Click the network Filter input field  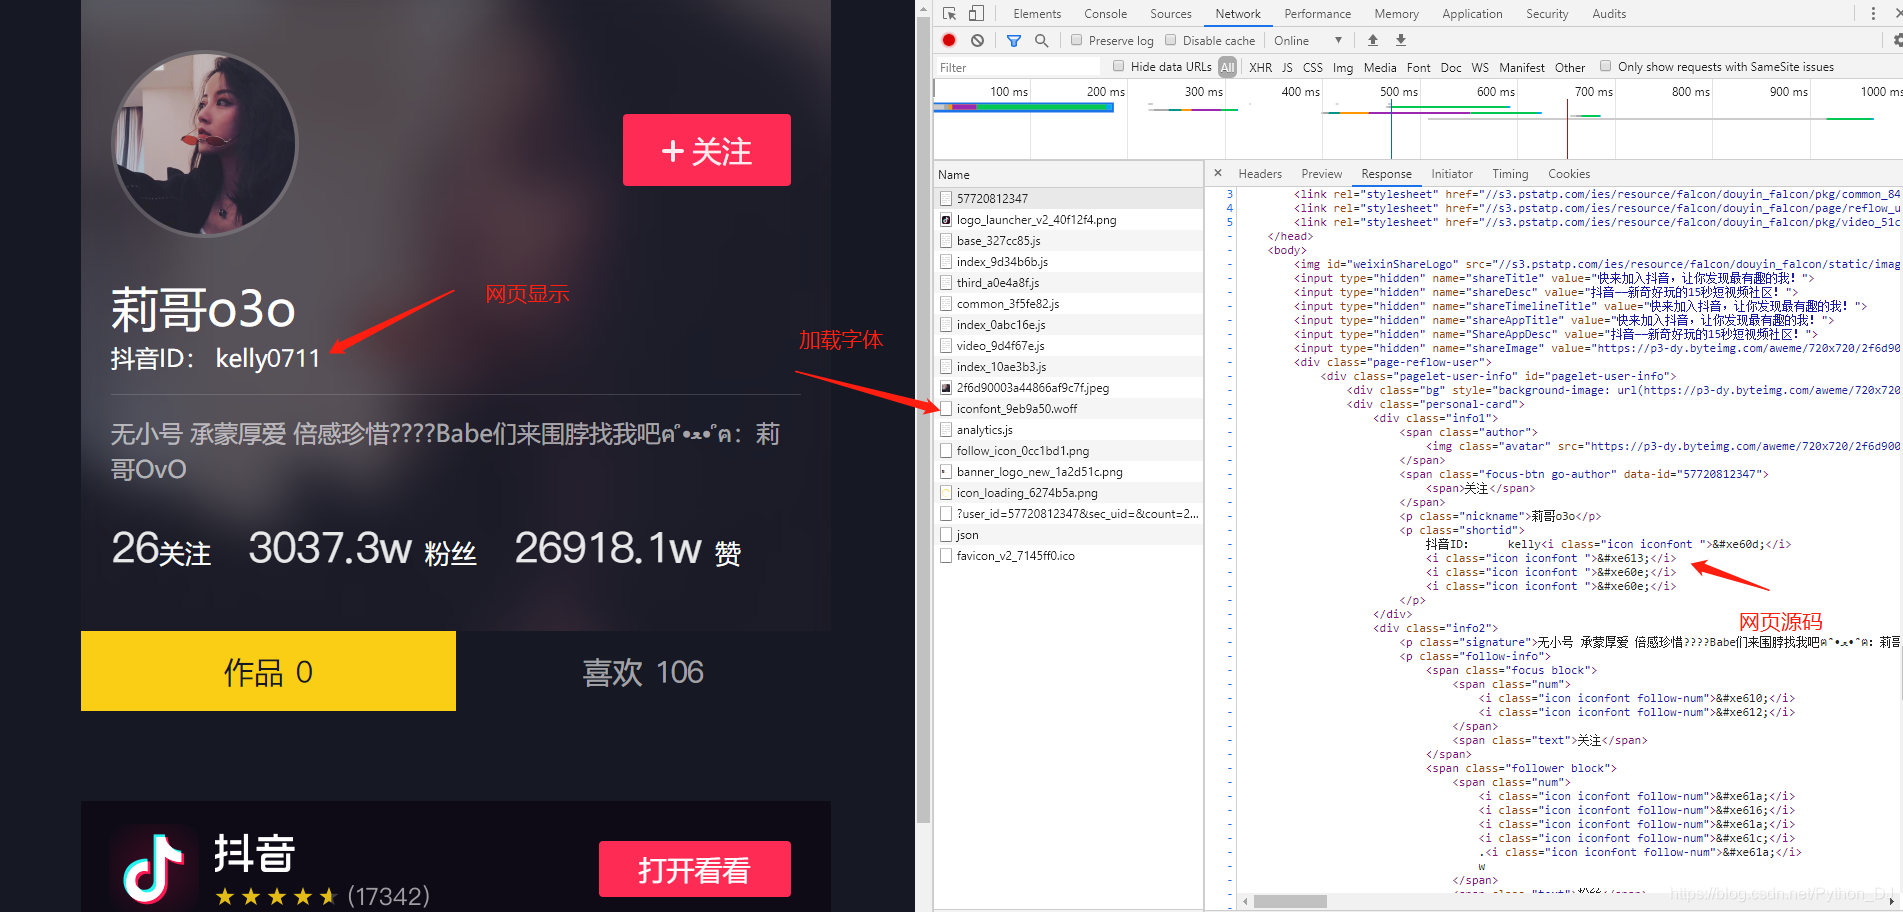pos(1017,67)
